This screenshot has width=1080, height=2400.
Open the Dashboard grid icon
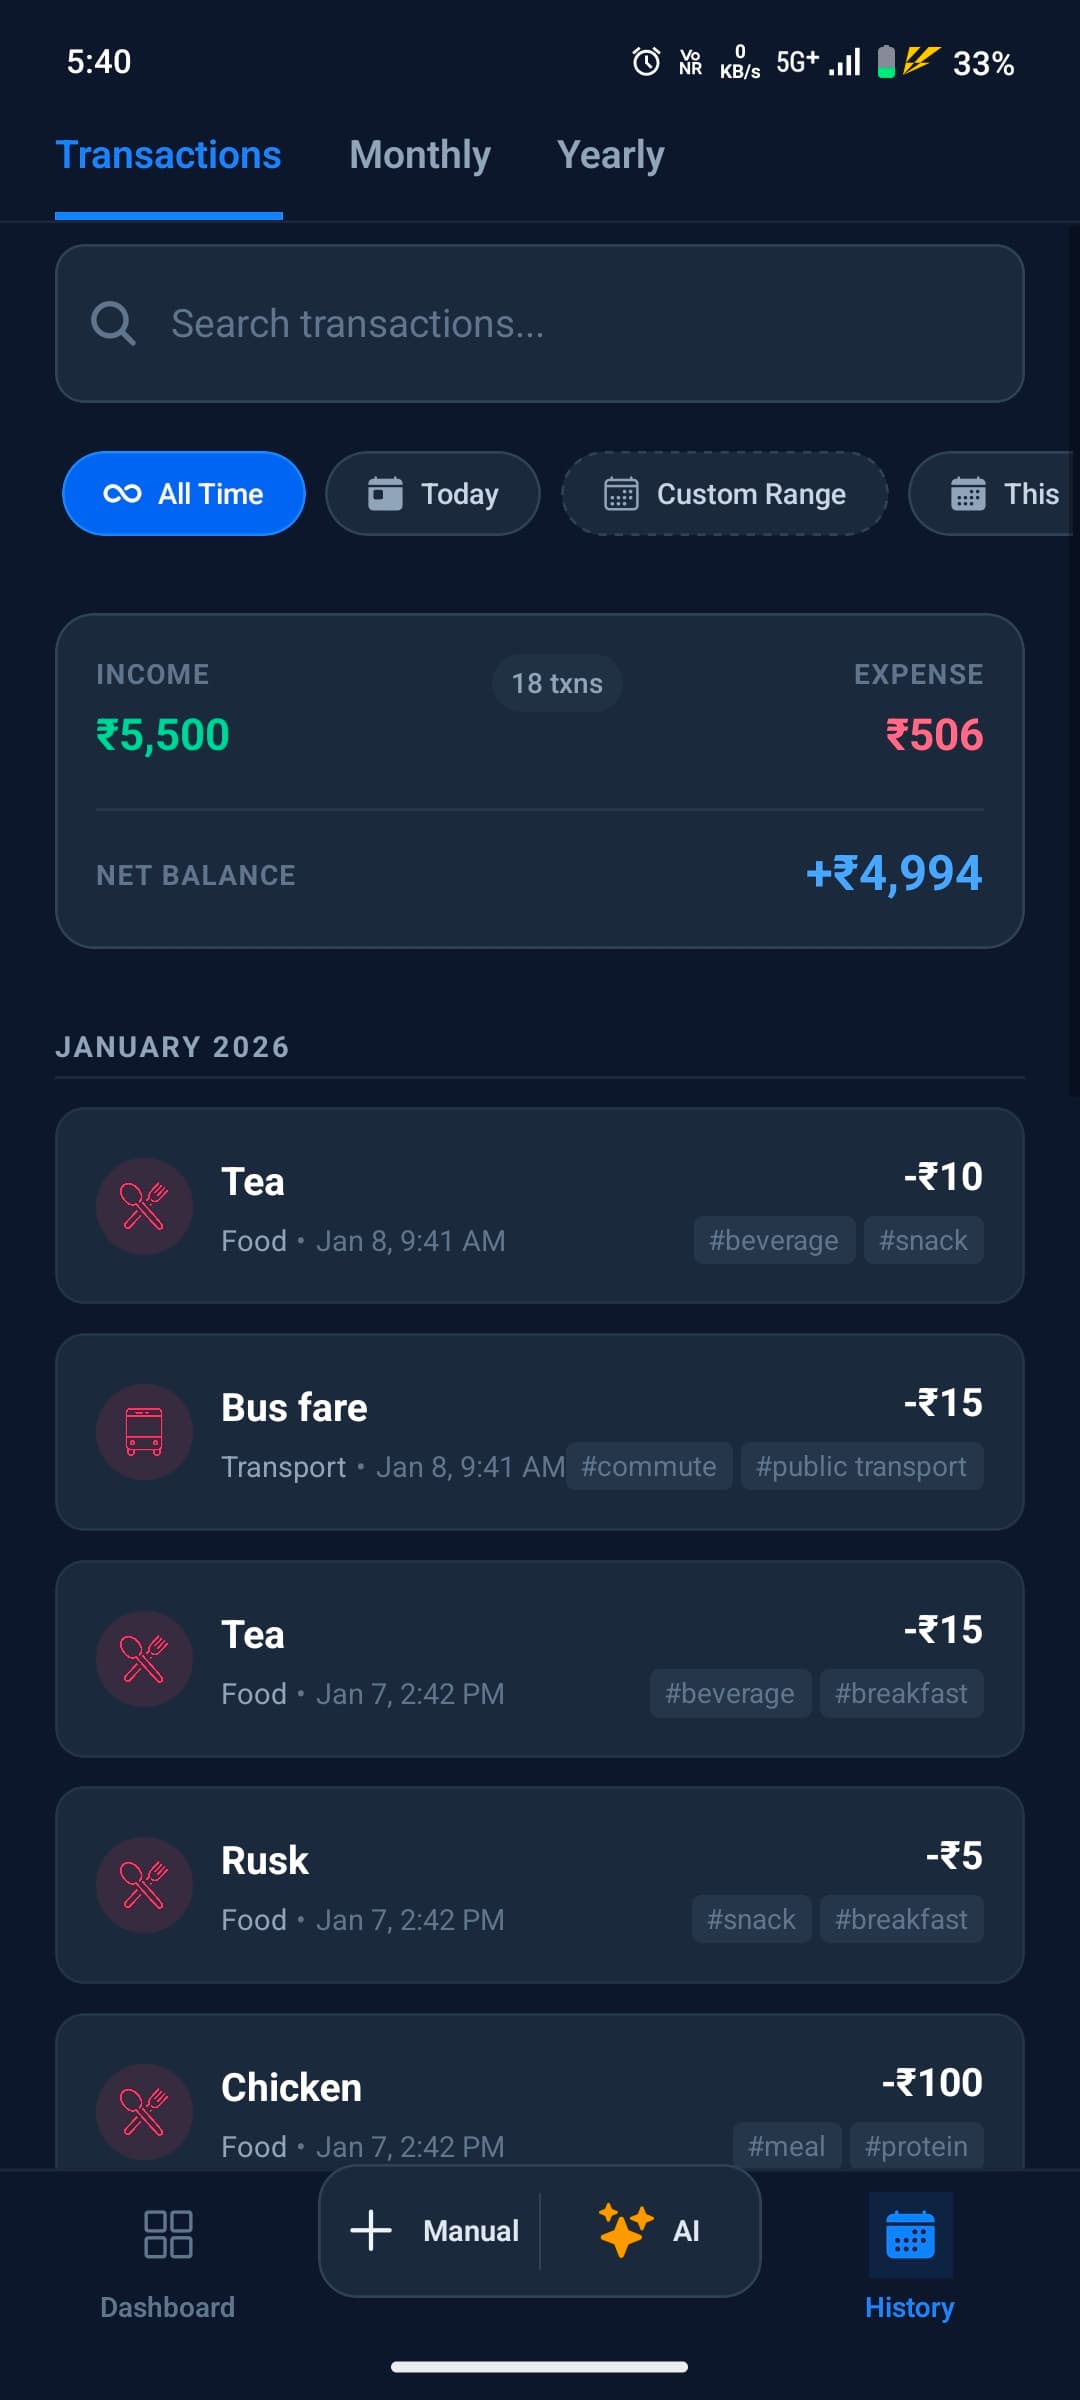168,2233
